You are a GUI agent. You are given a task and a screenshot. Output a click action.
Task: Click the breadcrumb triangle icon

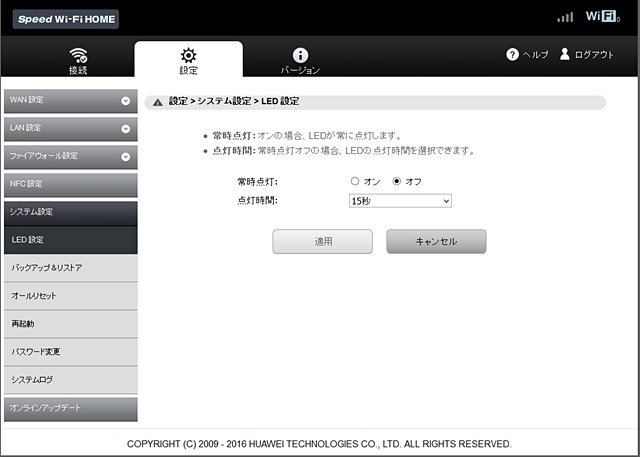[x=158, y=102]
